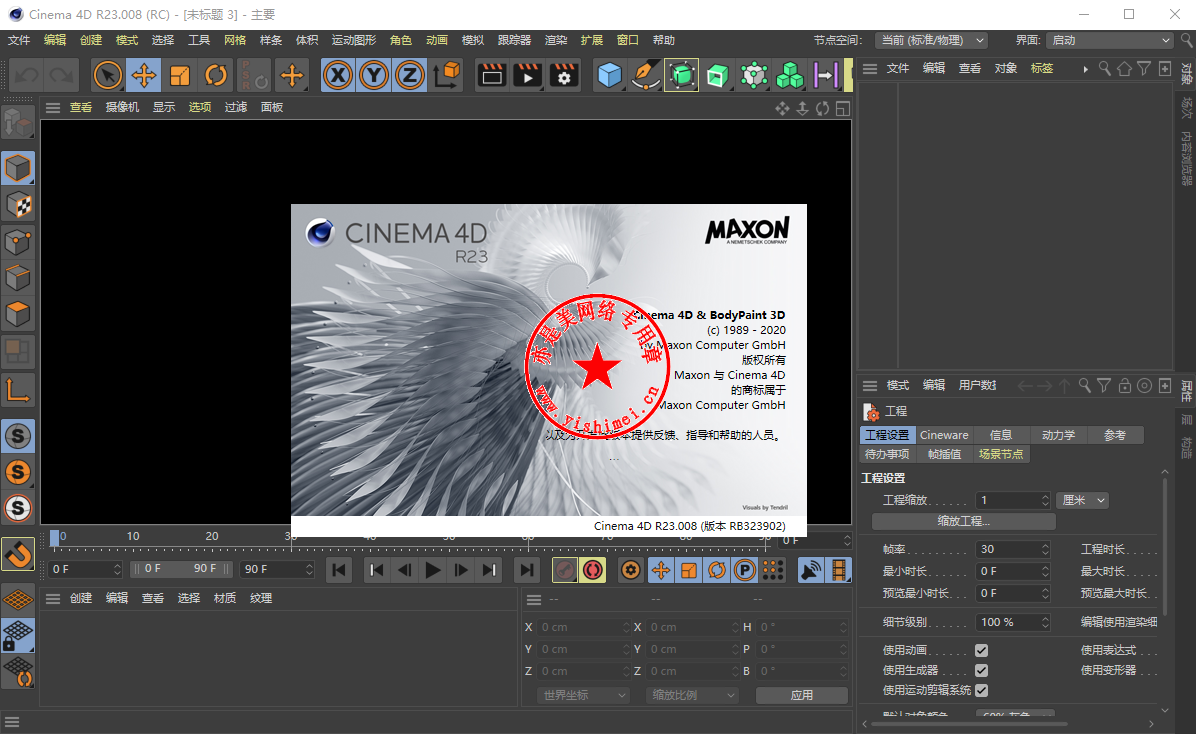Render to Picture Viewer icon
This screenshot has width=1196, height=734.
coord(528,76)
